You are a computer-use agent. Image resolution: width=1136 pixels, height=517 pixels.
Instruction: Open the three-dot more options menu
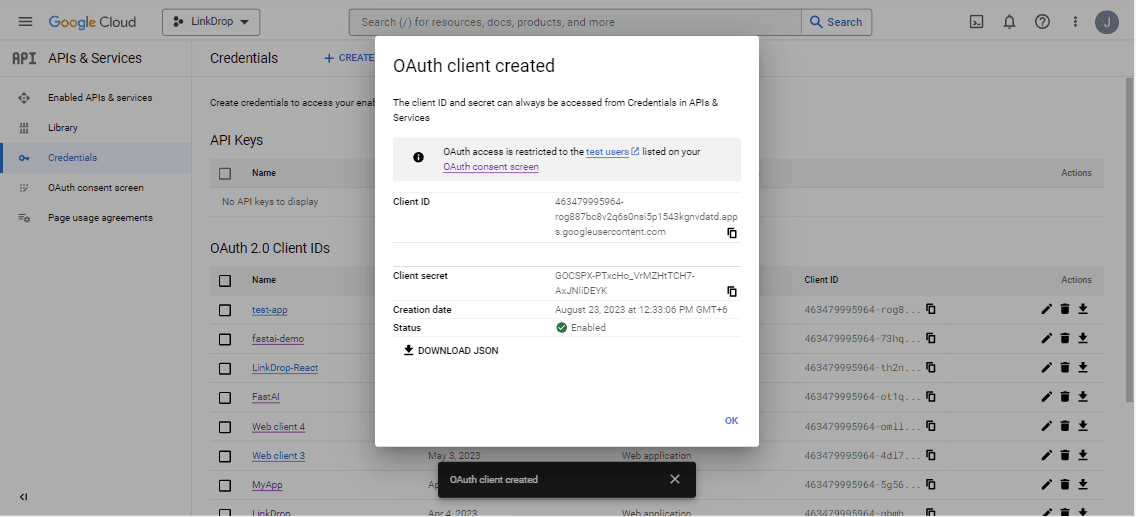tap(1075, 22)
